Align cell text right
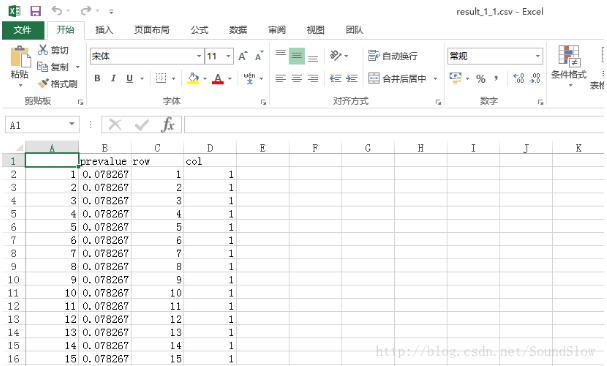The image size is (607, 366). click(x=313, y=79)
